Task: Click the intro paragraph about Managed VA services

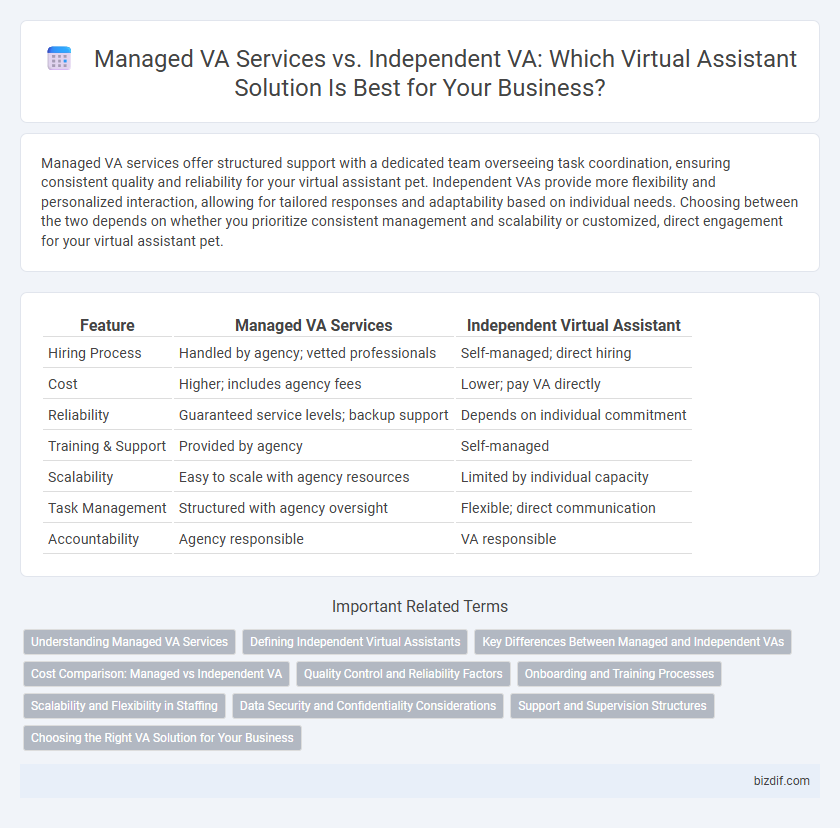Action: 419,202
